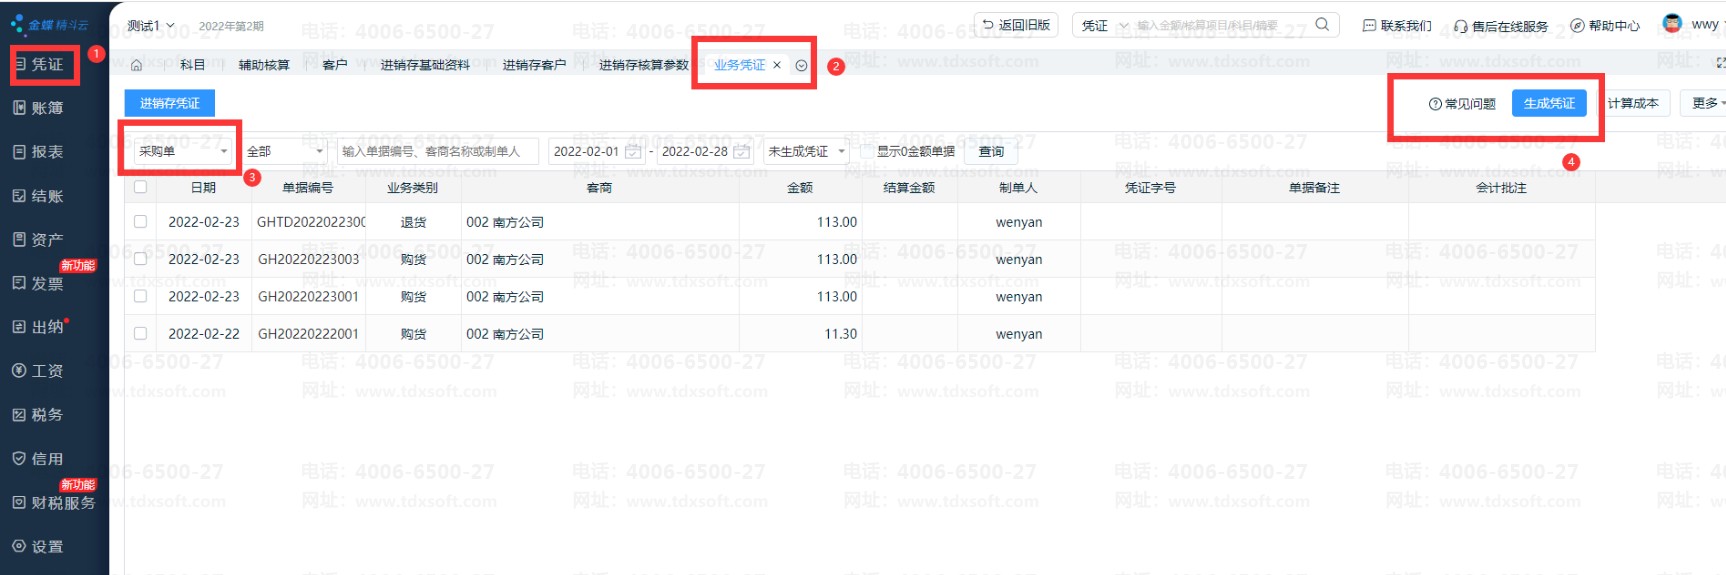Click the user avatar icon

click(x=1672, y=24)
